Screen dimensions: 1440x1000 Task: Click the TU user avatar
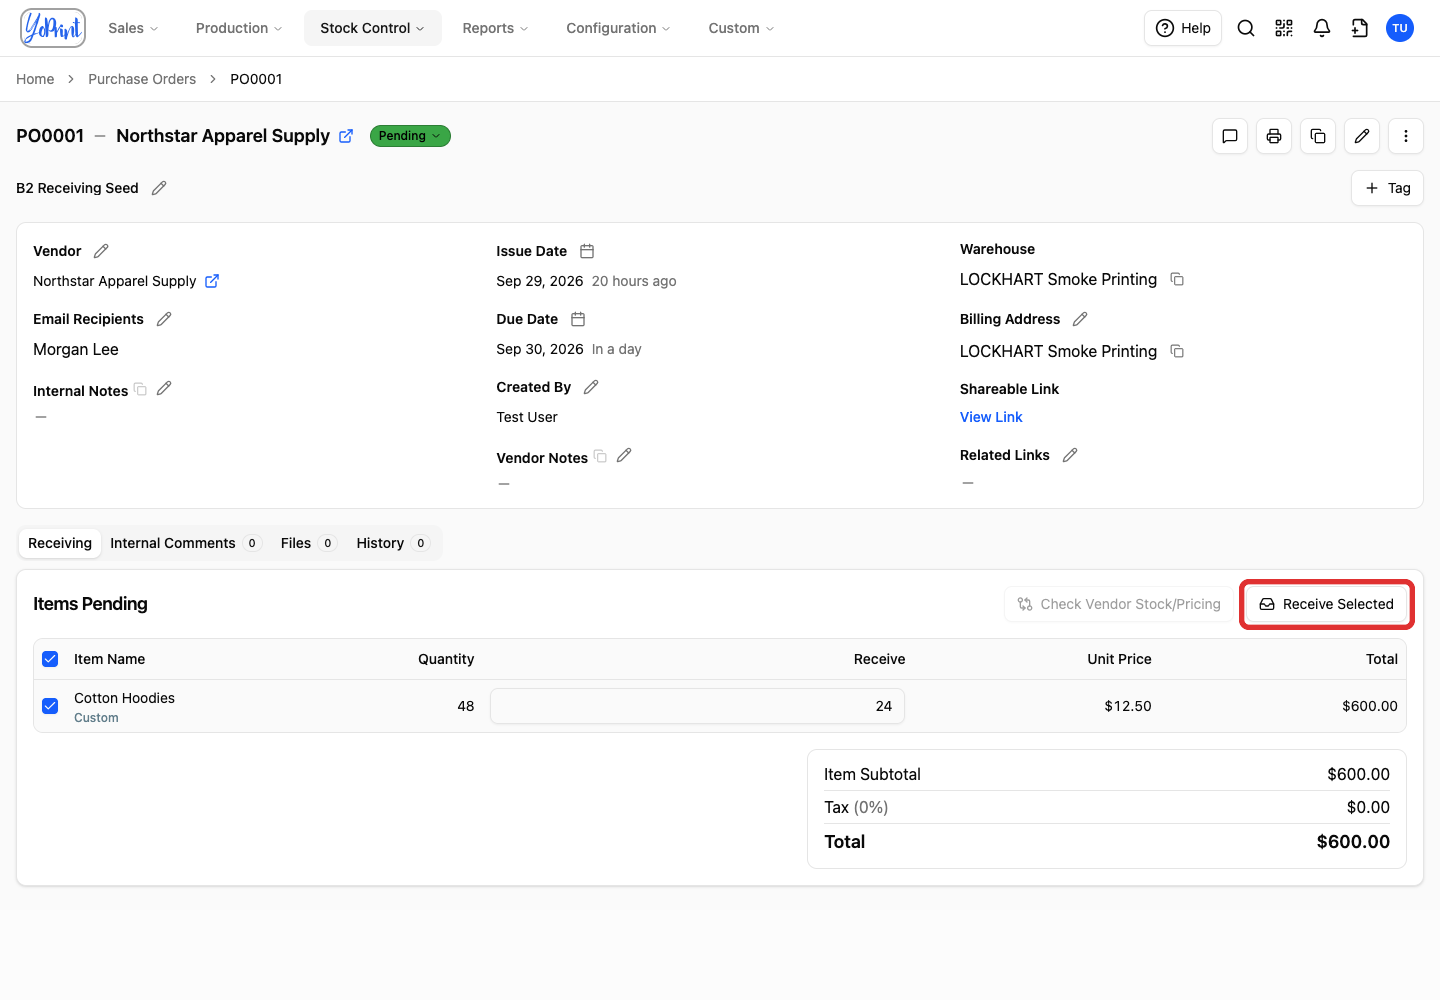(1400, 28)
